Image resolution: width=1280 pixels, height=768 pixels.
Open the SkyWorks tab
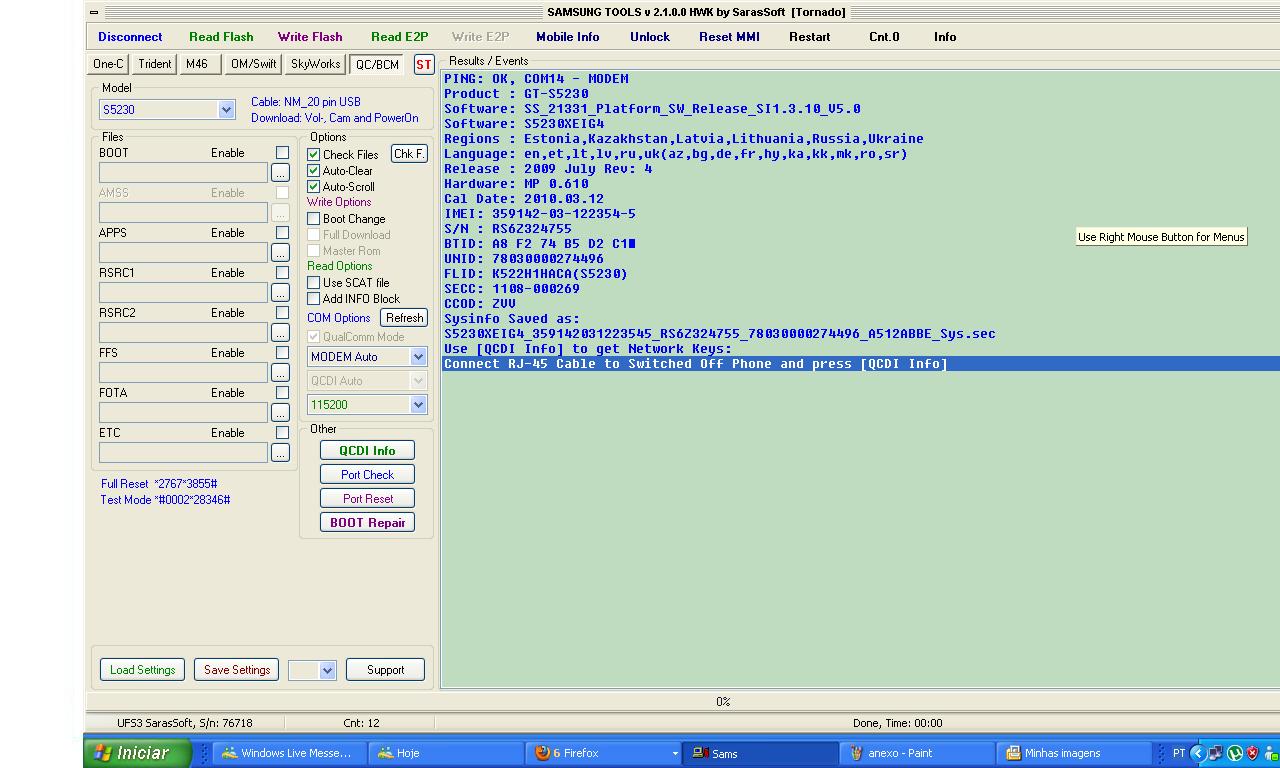point(315,64)
